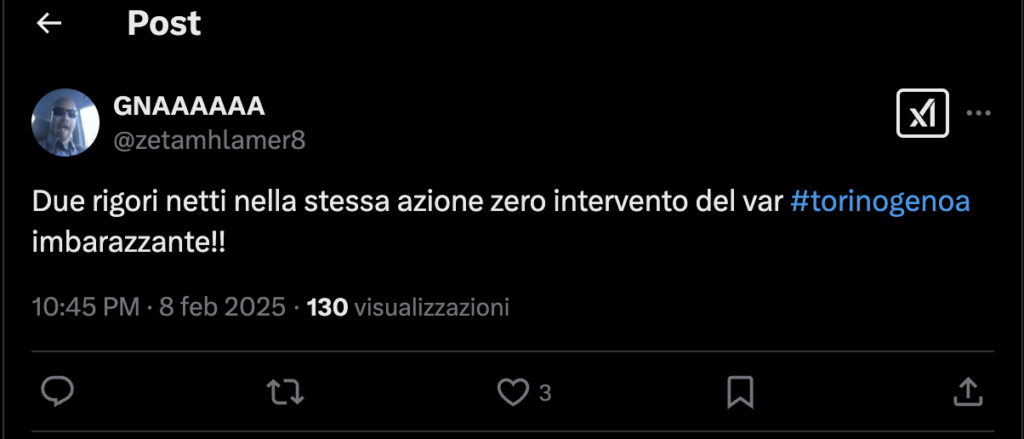Click the visualizzazioni label
The image size is (1024, 439).
(x=431, y=306)
